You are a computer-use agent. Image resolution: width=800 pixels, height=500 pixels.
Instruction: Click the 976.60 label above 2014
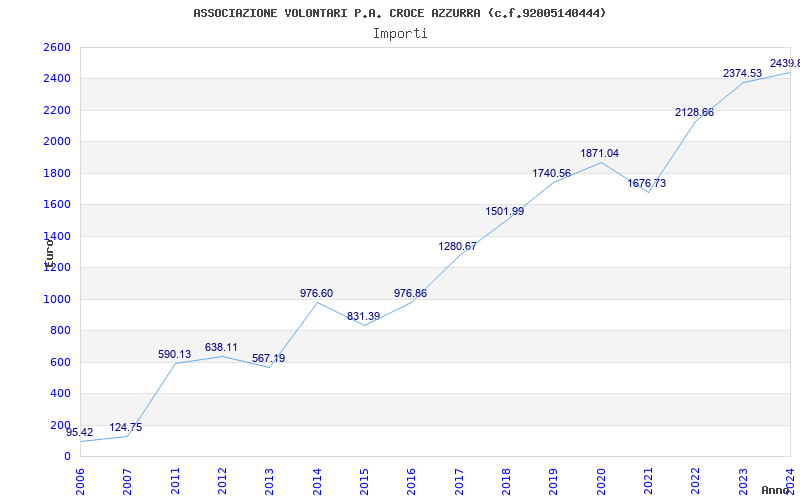point(316,293)
